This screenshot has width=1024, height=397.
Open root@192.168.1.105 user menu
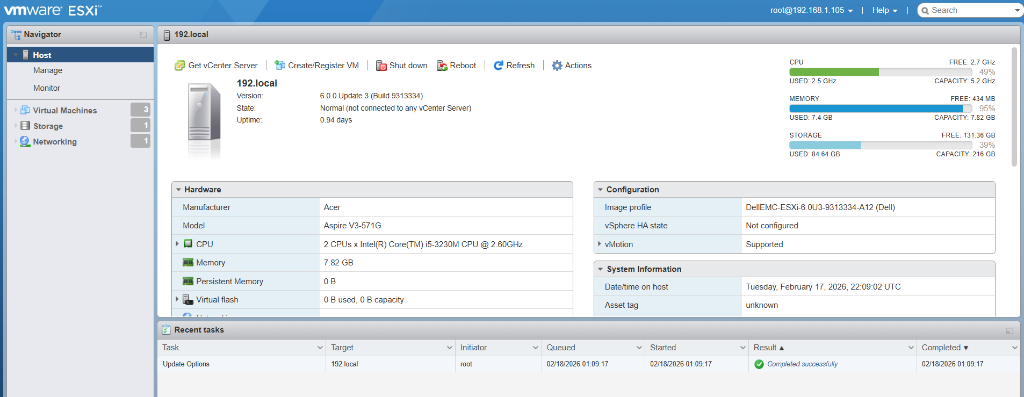pos(812,10)
